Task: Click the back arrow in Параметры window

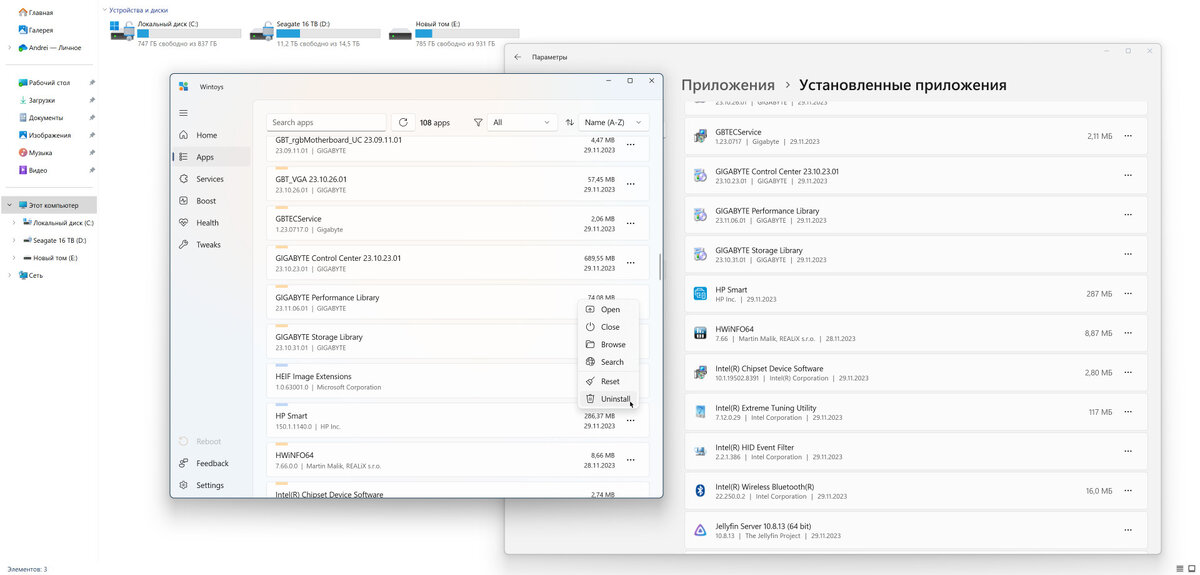Action: click(x=517, y=57)
